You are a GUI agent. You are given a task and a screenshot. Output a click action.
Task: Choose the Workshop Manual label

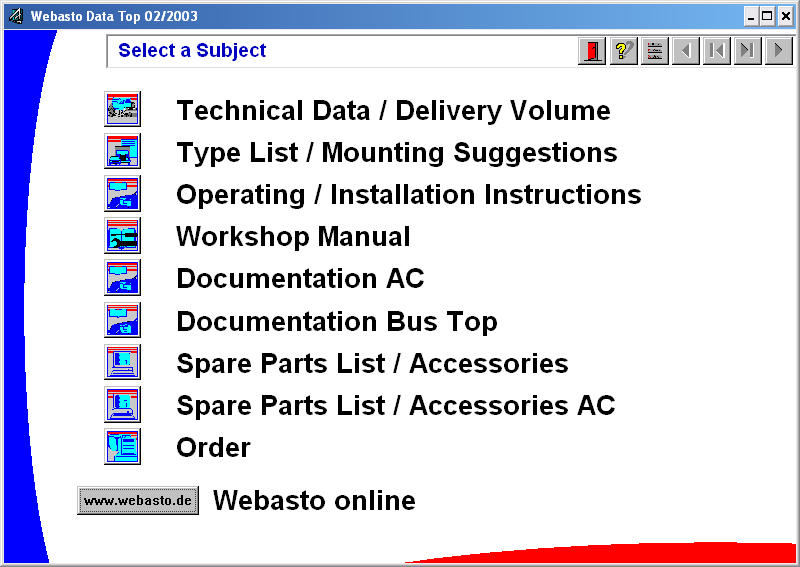293,237
